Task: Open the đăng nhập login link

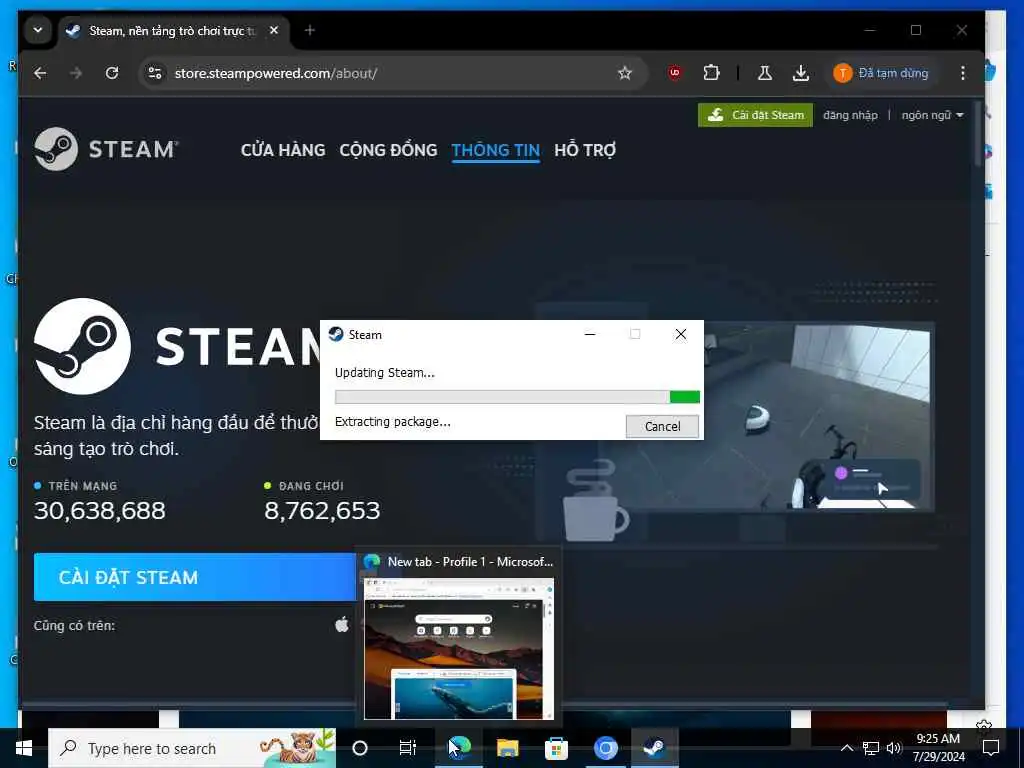Action: (x=850, y=115)
